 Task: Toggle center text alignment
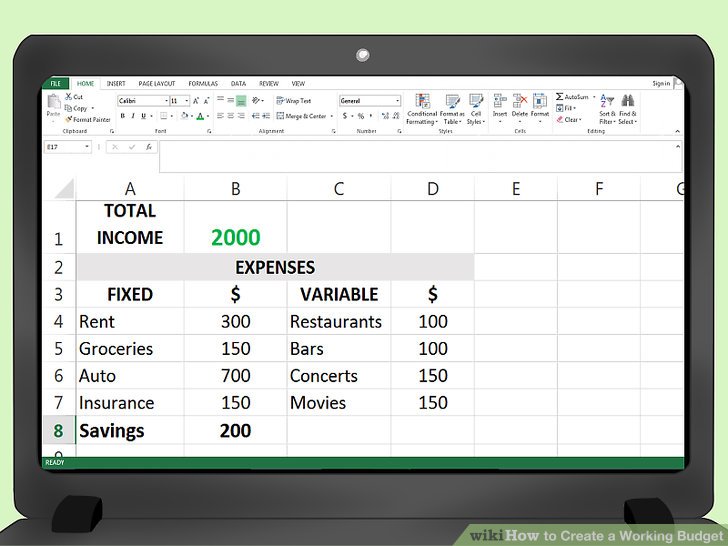(231, 116)
